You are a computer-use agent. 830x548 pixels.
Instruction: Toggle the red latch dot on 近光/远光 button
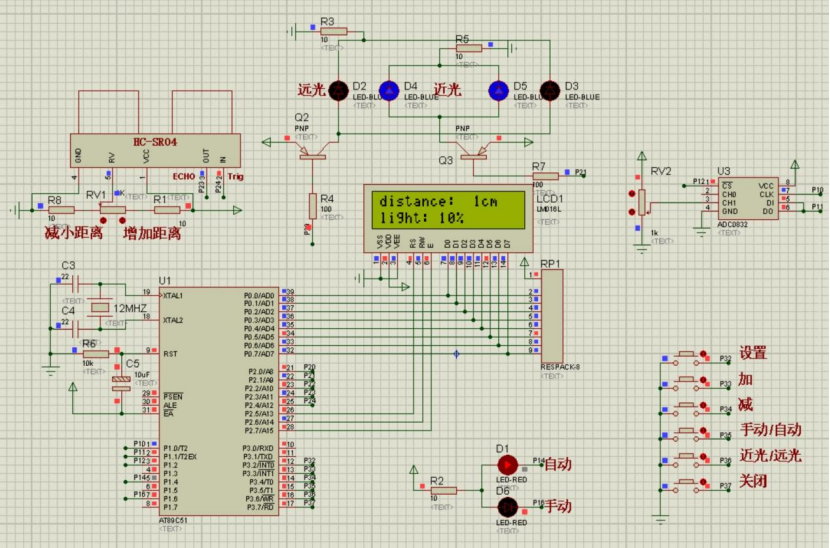coord(703,456)
